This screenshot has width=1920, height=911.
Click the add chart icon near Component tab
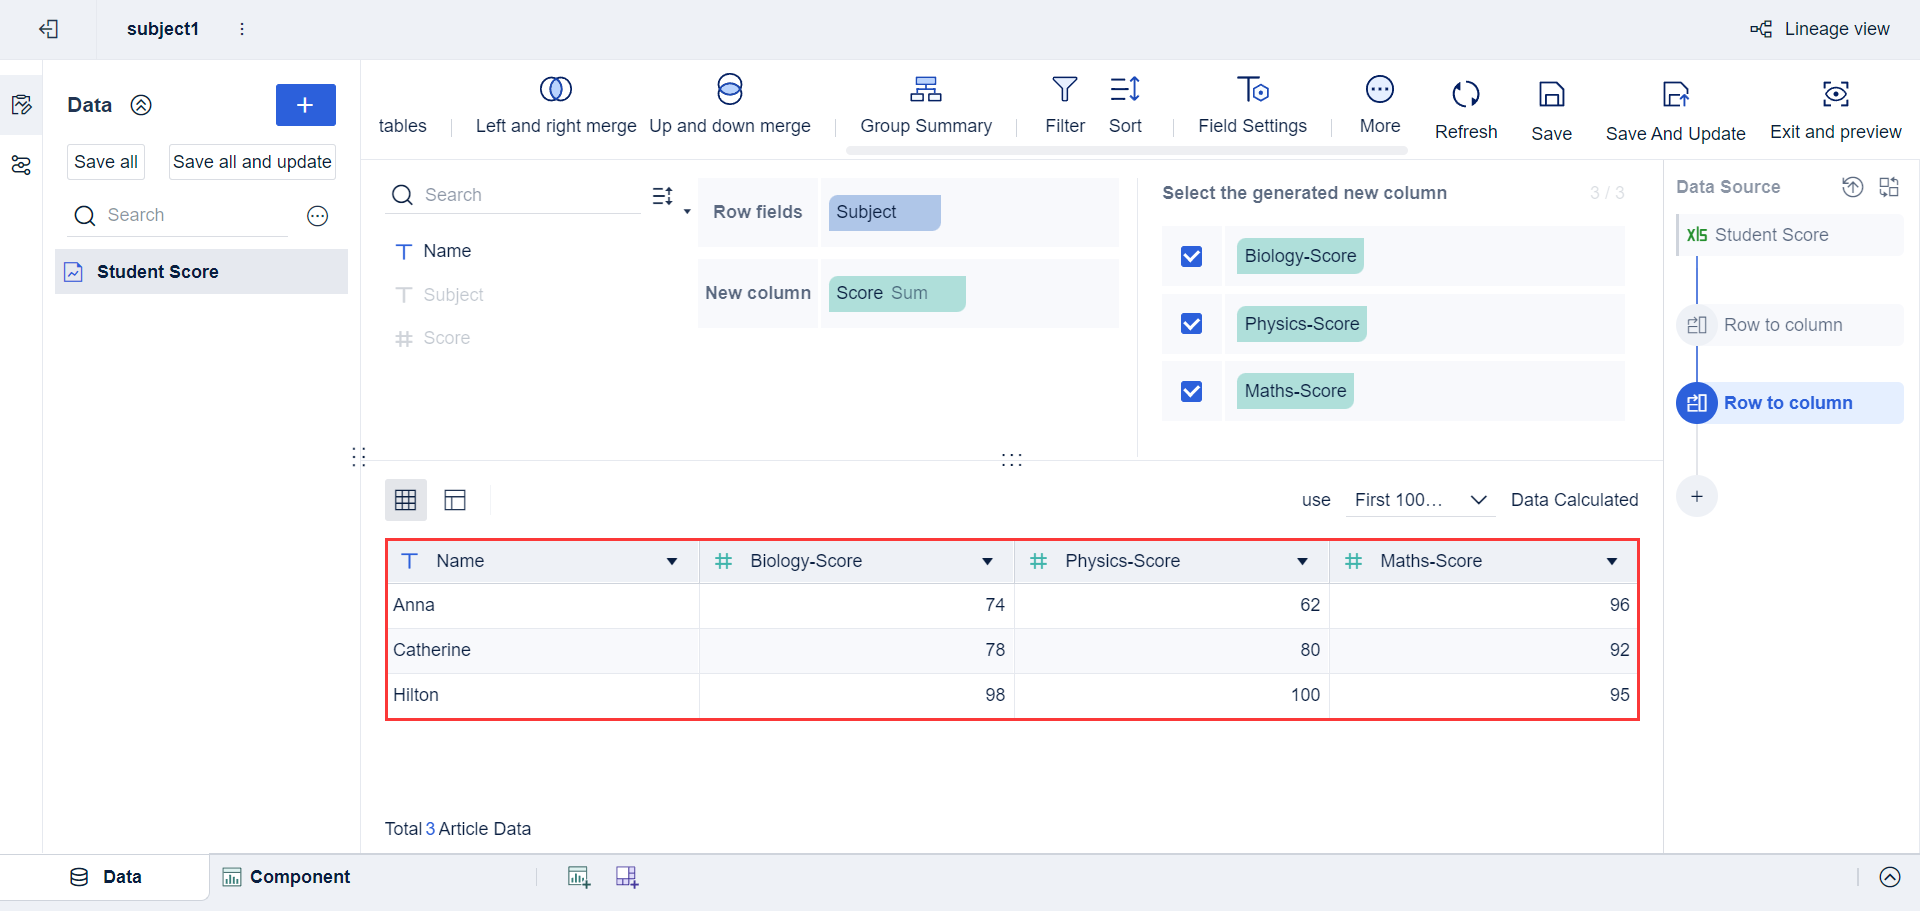point(578,876)
